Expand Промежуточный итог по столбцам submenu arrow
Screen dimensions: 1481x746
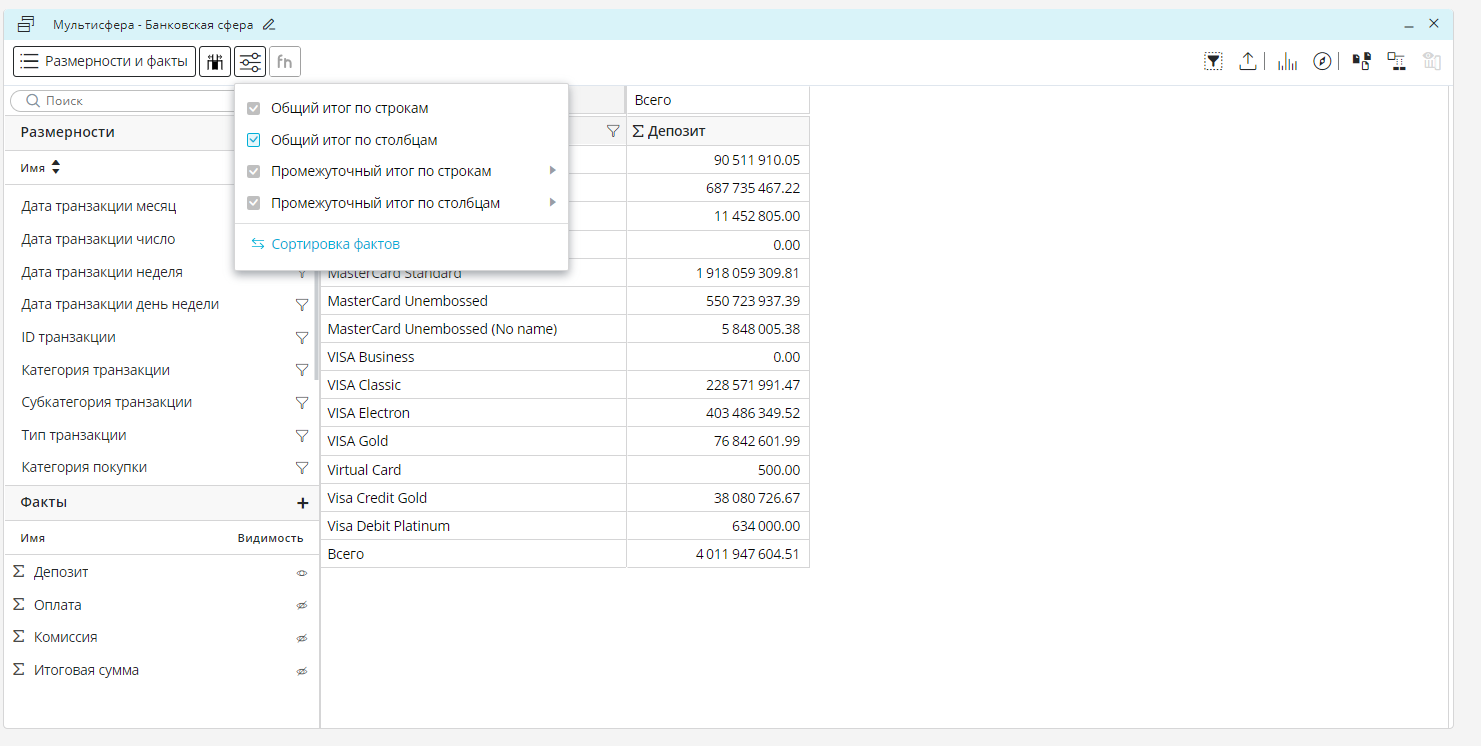552,203
